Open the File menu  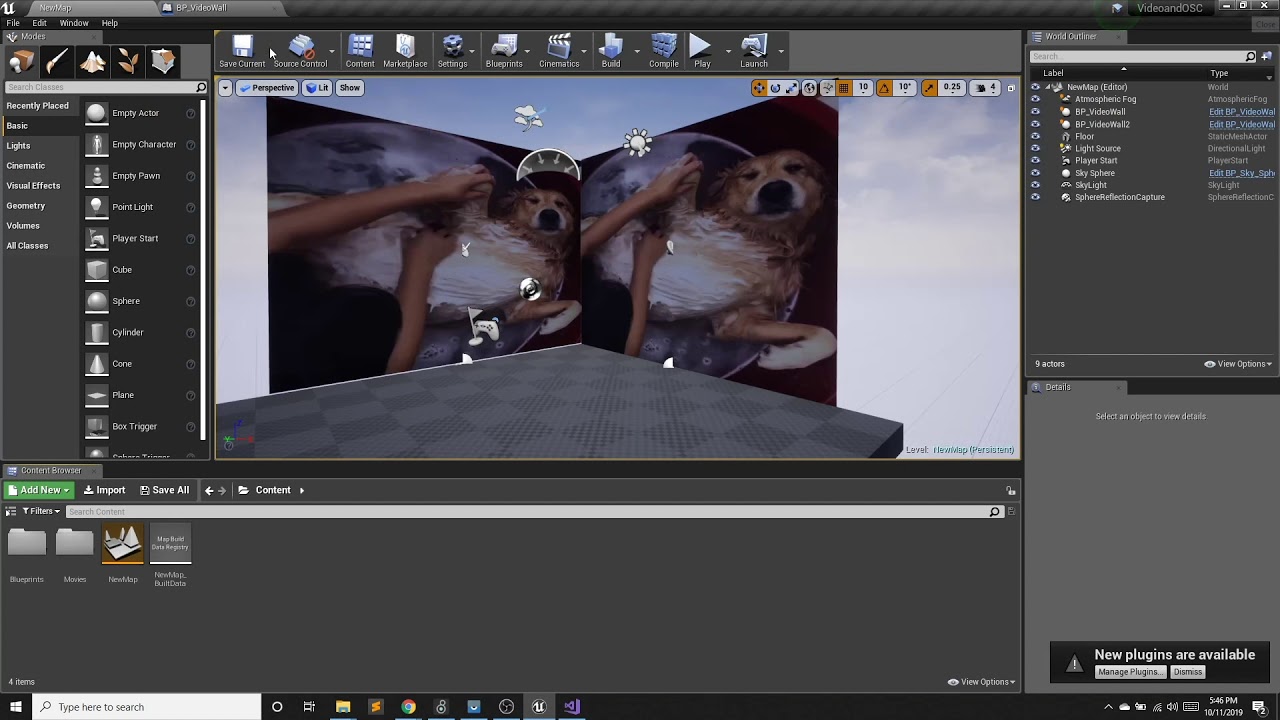(13, 23)
